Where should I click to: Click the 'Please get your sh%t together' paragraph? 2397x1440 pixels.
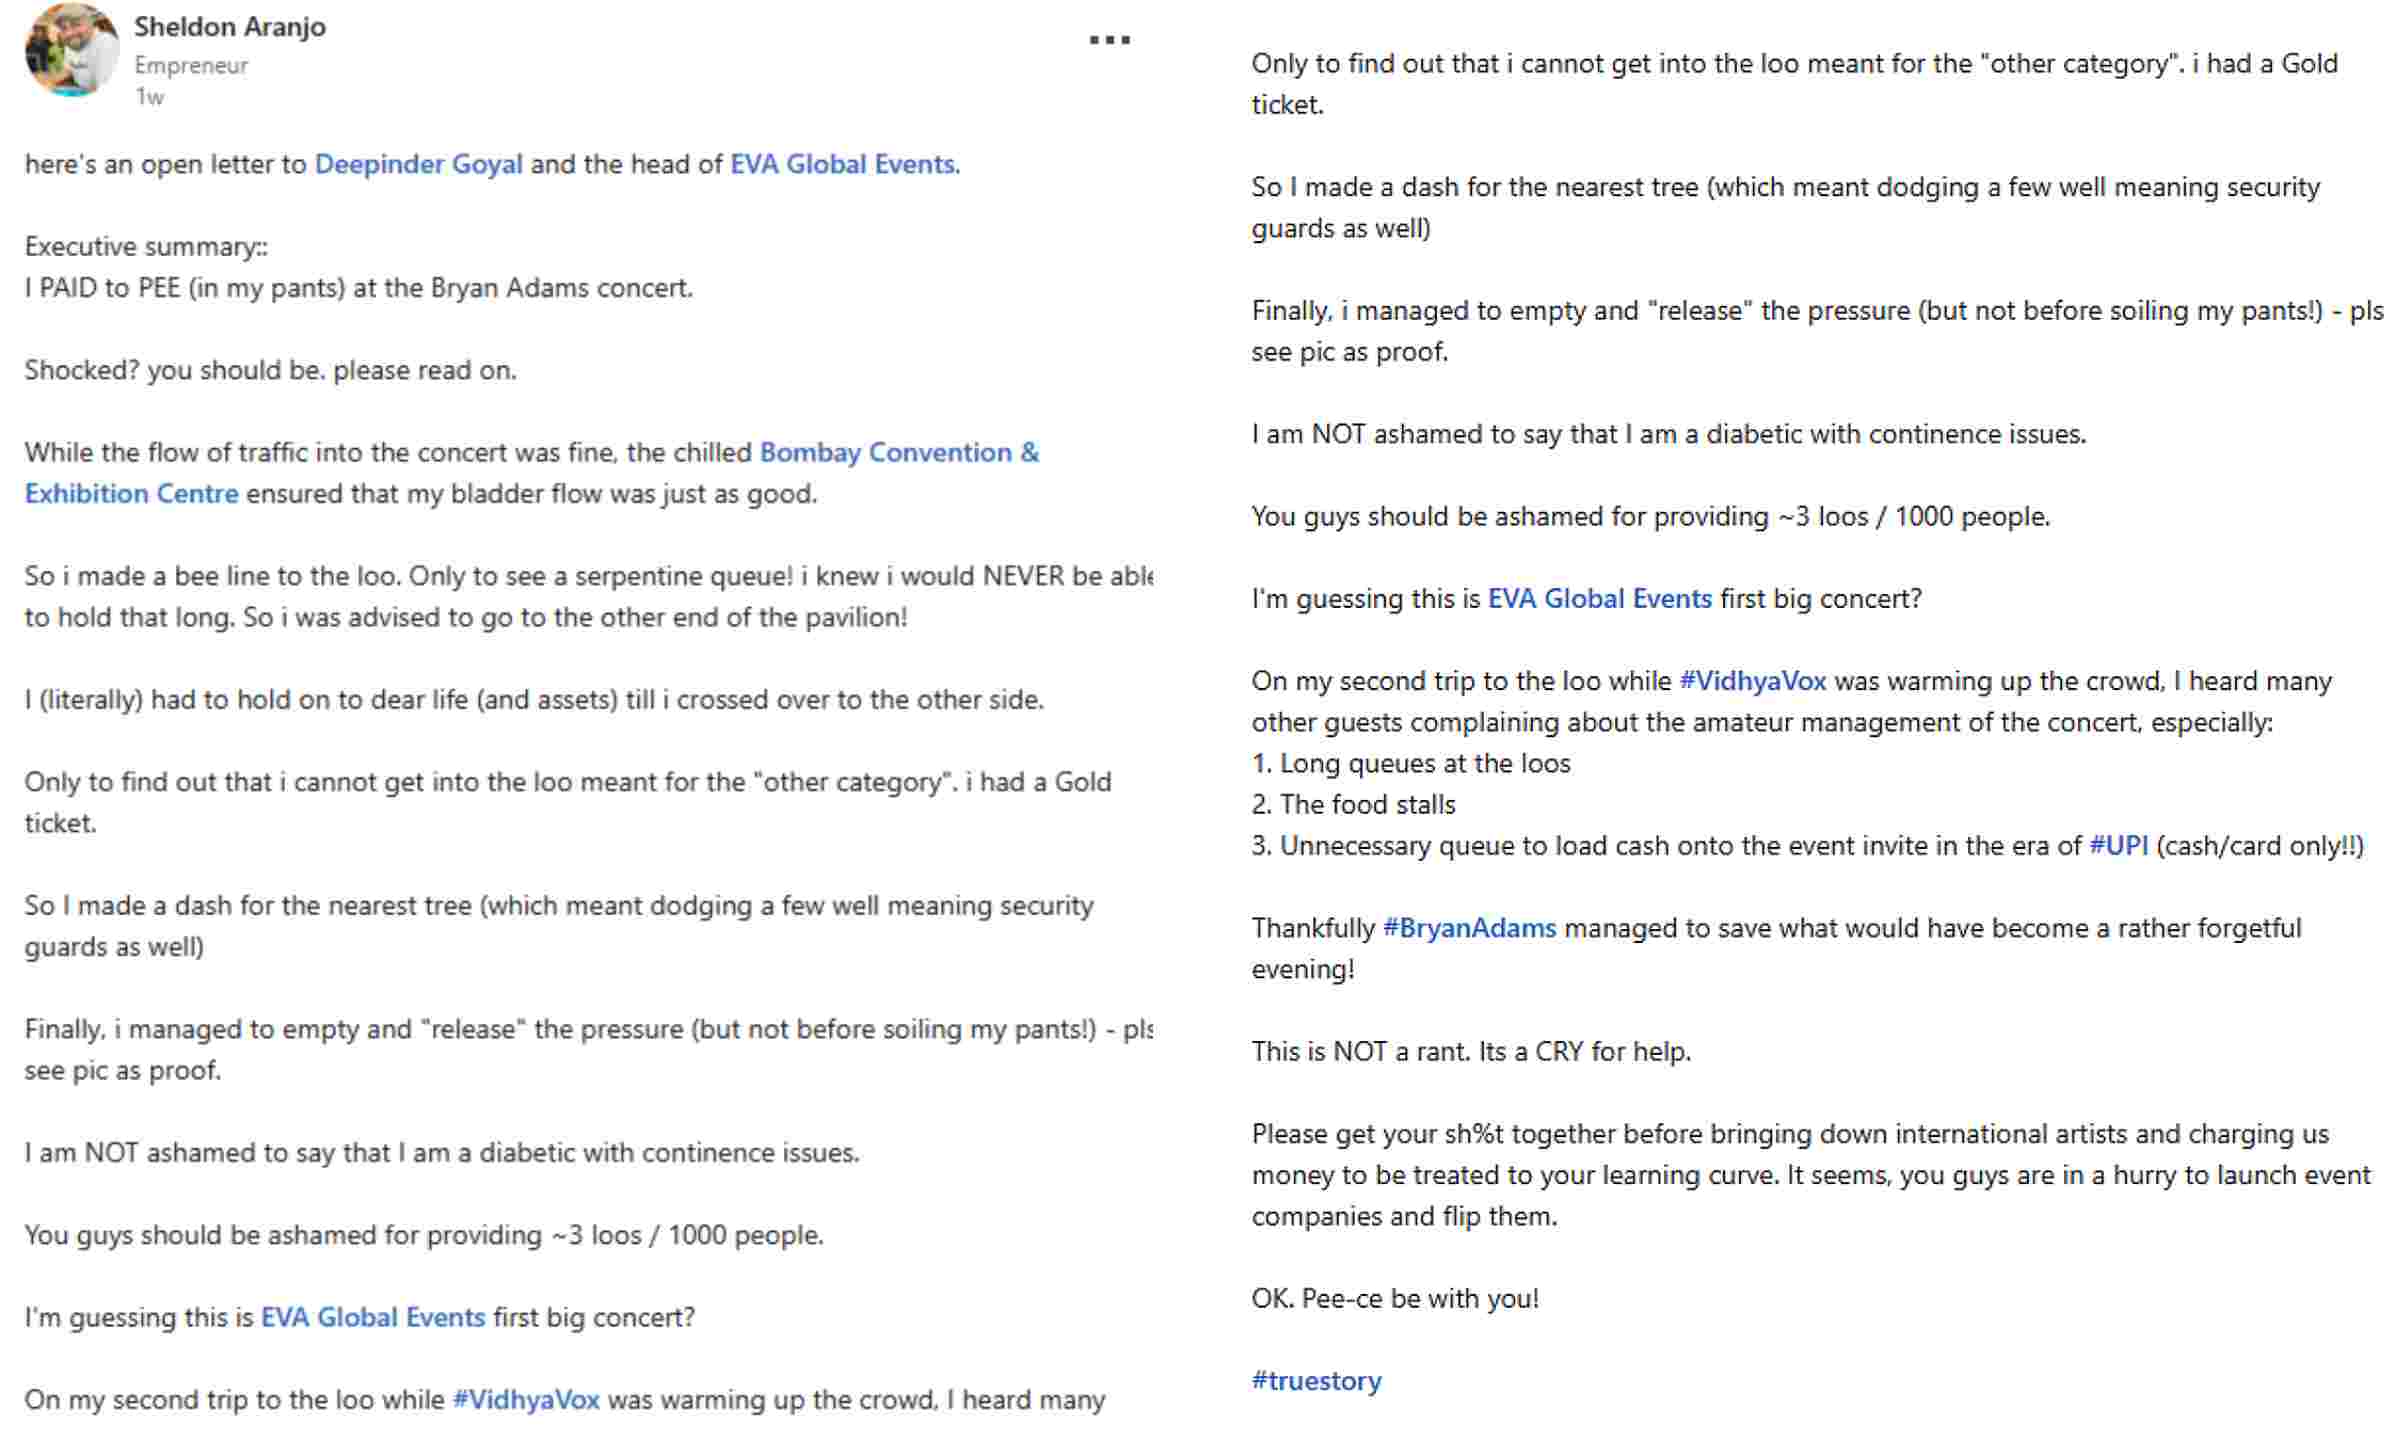point(1790,1175)
